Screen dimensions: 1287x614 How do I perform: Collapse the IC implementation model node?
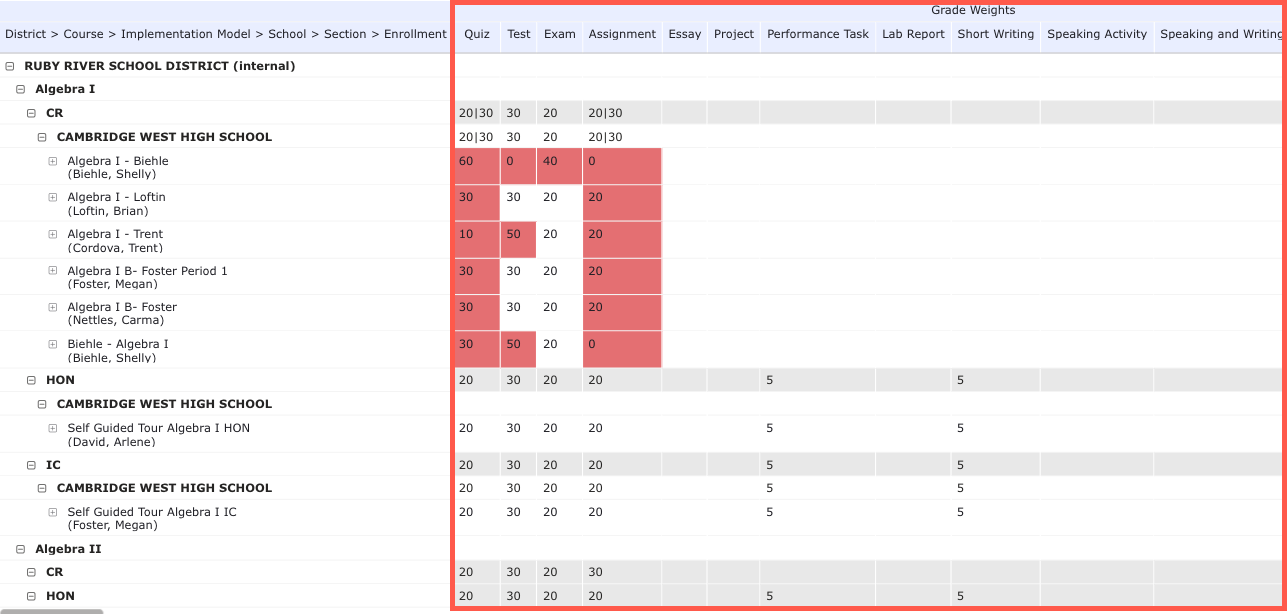[x=30, y=464]
